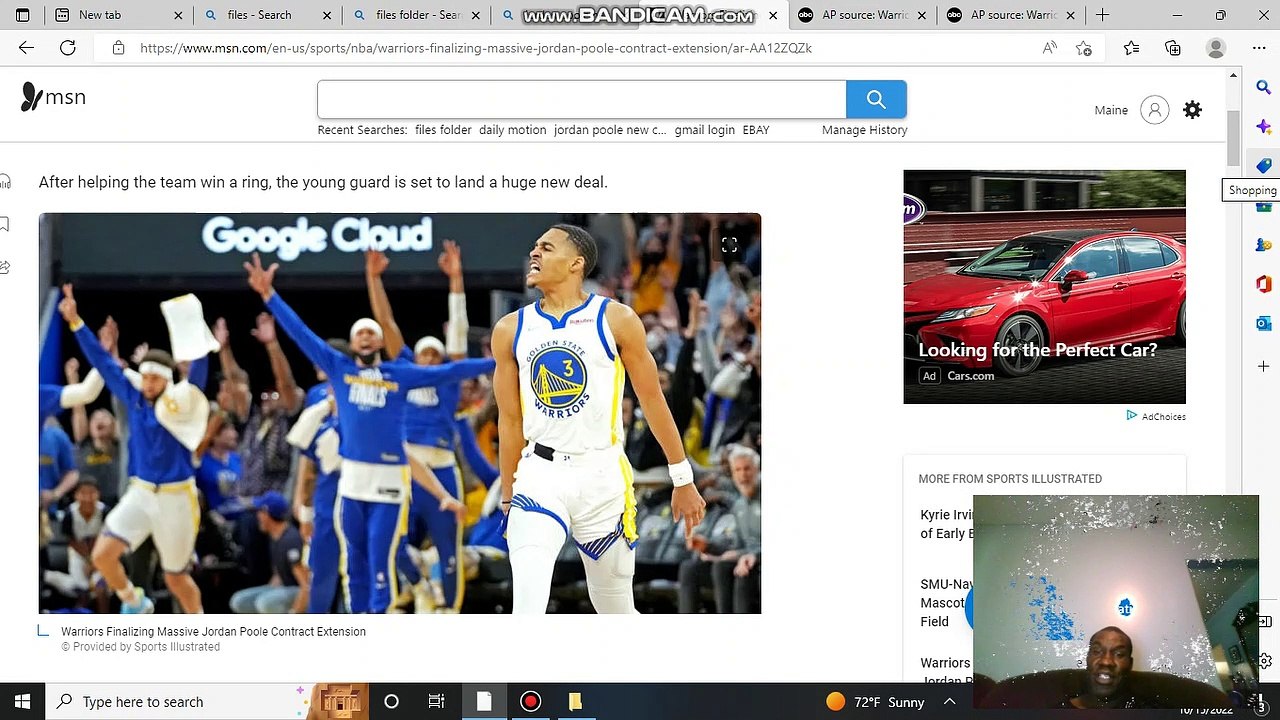Screen dimensions: 1280x720
Task: Expand article image to fullscreen icon
Action: point(729,245)
